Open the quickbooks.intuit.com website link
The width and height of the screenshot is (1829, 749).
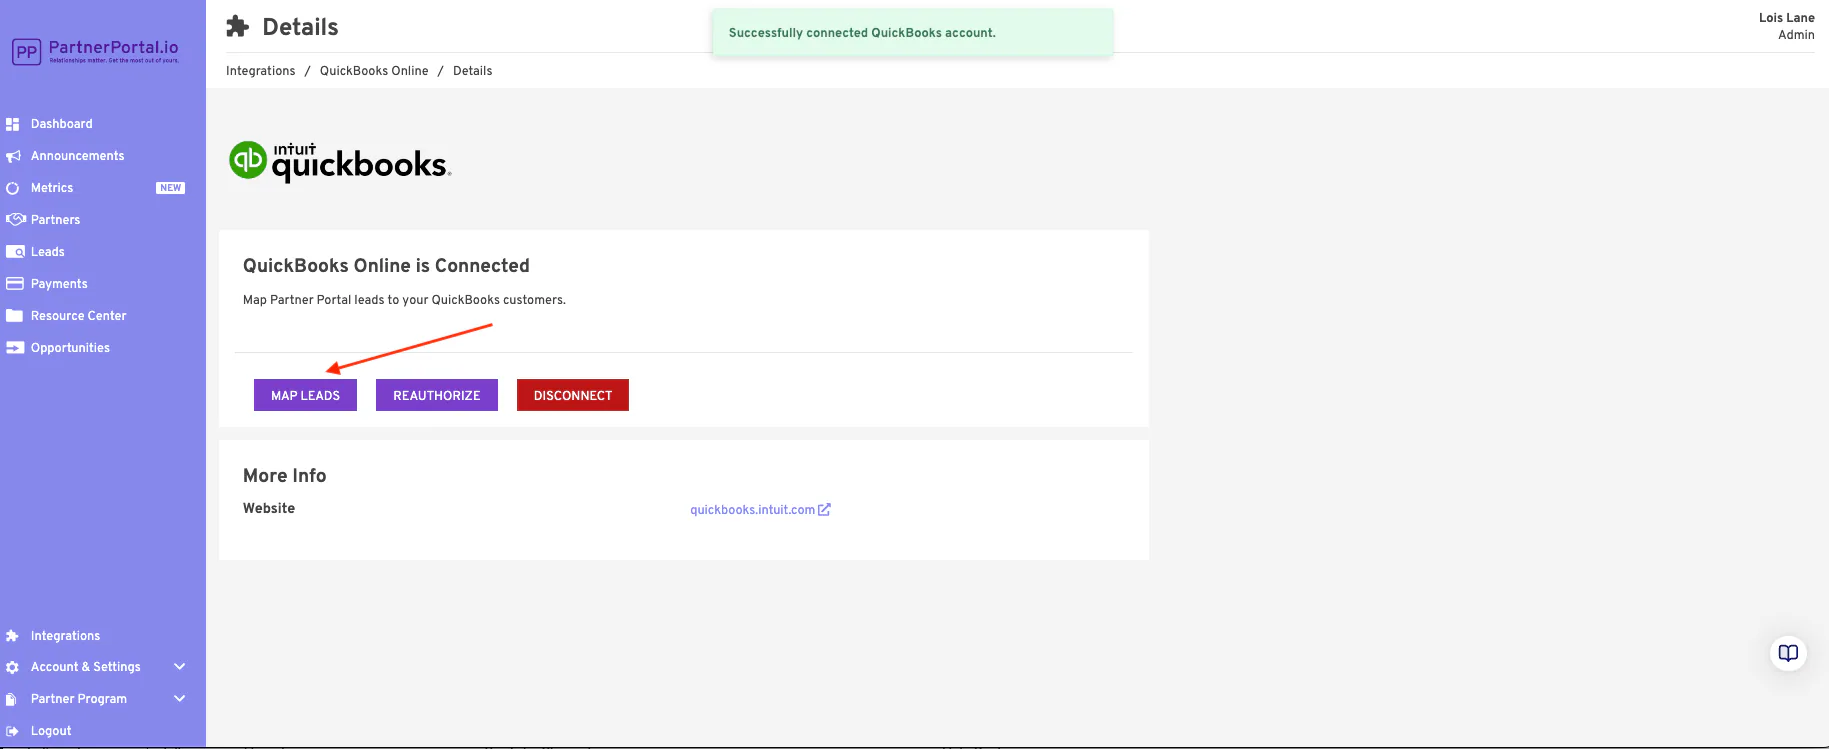(x=752, y=510)
